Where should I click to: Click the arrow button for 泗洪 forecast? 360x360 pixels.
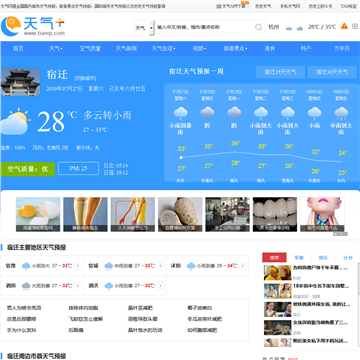(160, 286)
